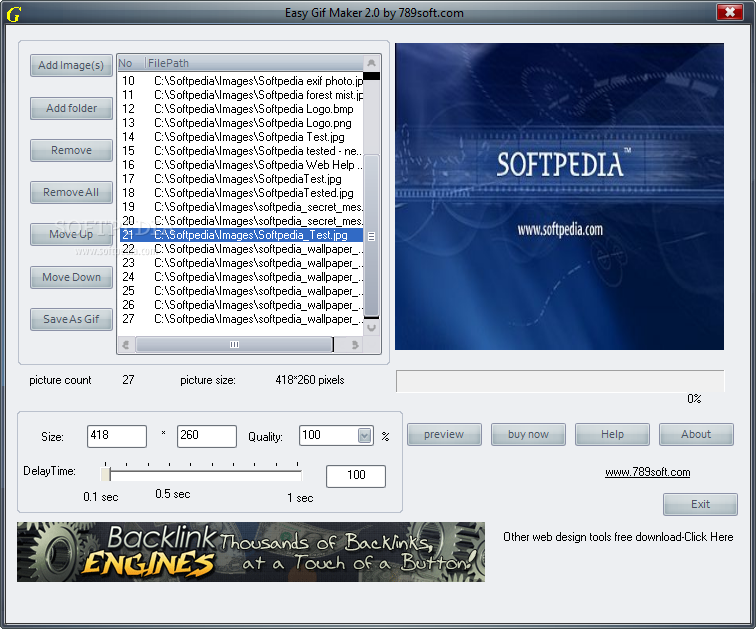Click the Move Down button
The width and height of the screenshot is (756, 629).
(71, 277)
